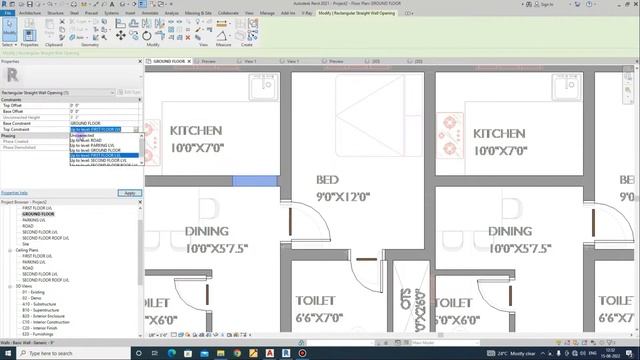This screenshot has width=640, height=360.
Task: Click the view scale 1/8" = 1'-0"
Action: (x=157, y=335)
